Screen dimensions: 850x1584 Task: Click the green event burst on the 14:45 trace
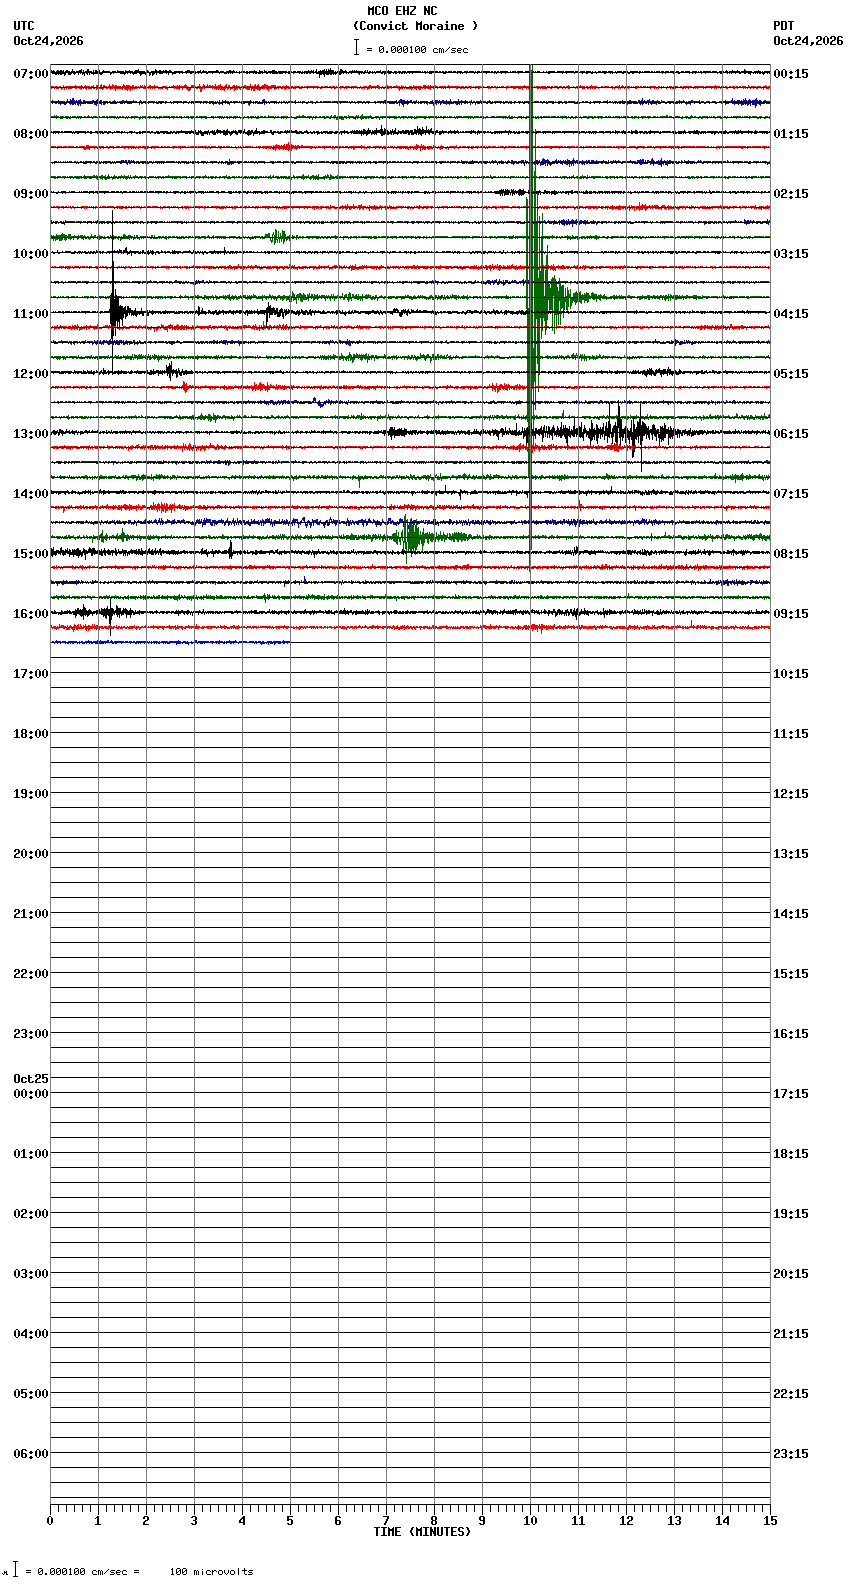click(412, 537)
